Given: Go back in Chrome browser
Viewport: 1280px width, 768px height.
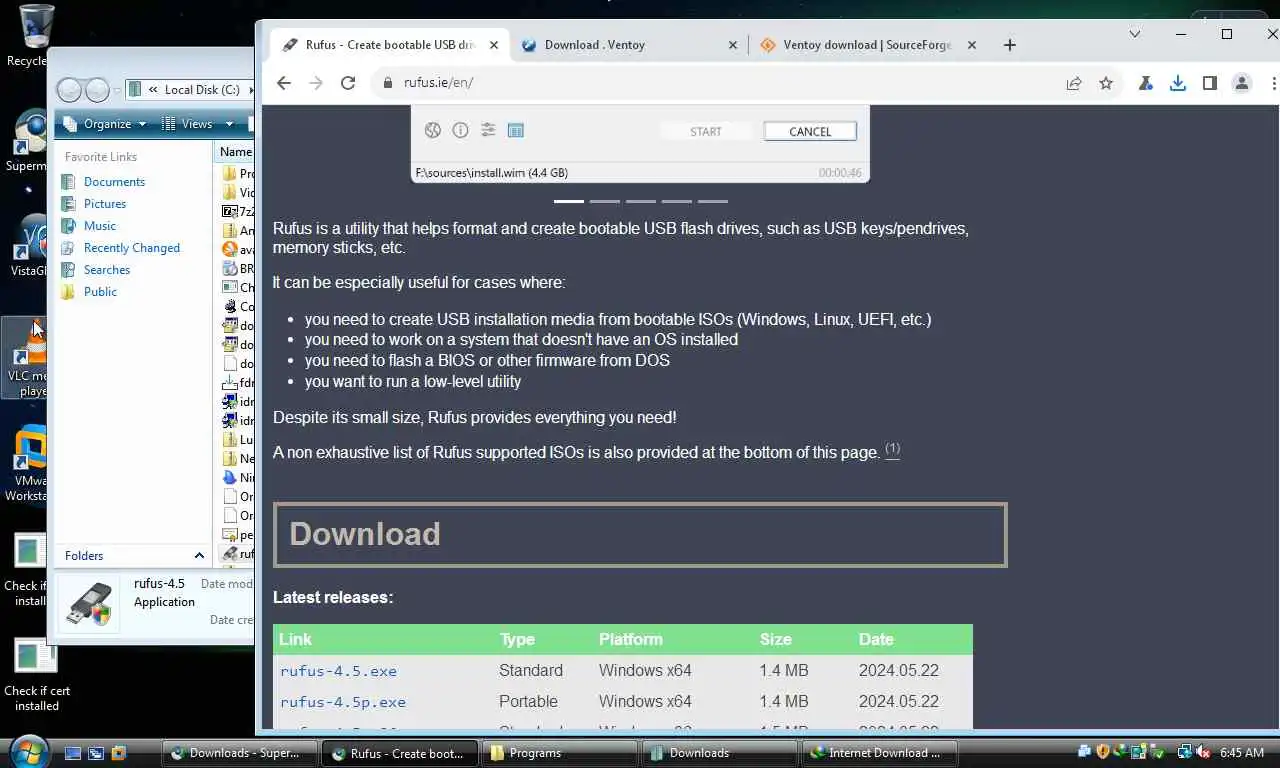Looking at the screenshot, I should point(284,83).
